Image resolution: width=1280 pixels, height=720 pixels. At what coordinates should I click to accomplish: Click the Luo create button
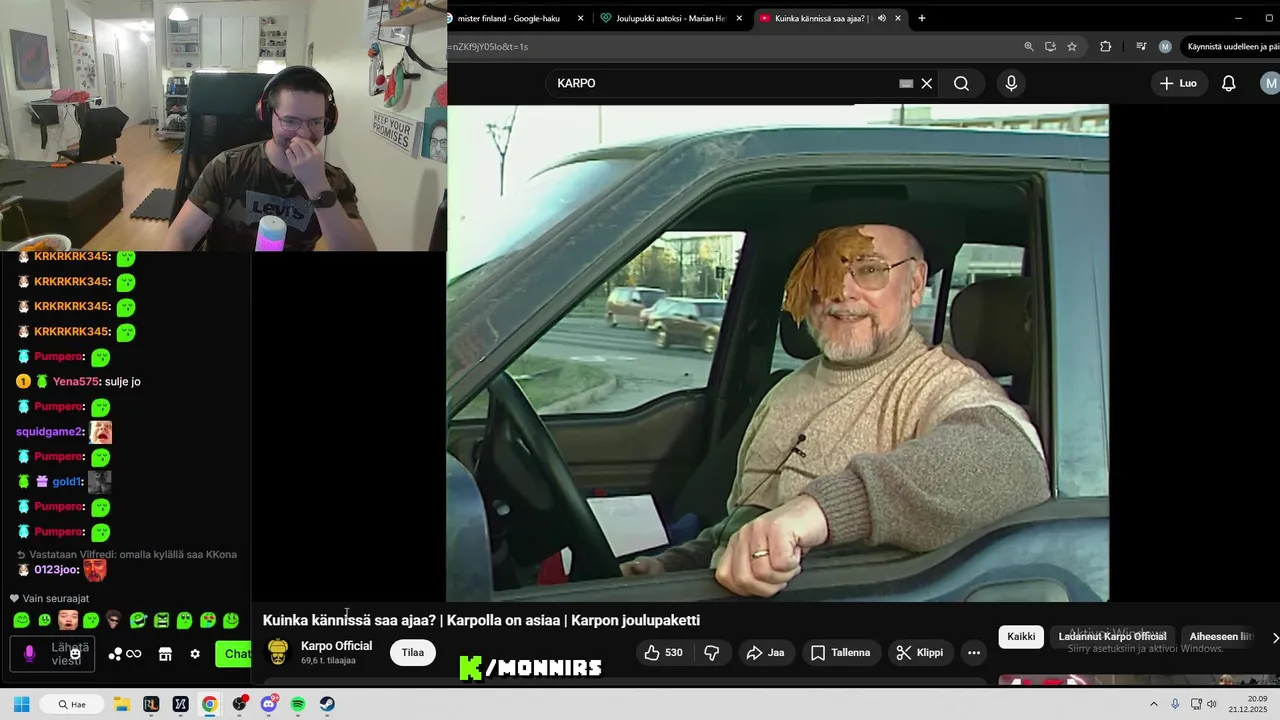(1178, 83)
